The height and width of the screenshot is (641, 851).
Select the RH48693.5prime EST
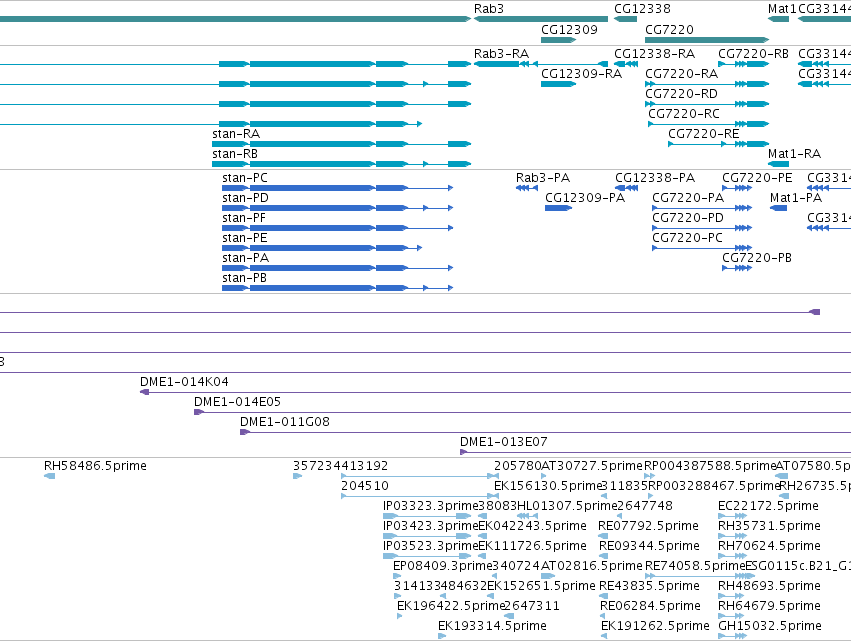[x=732, y=596]
